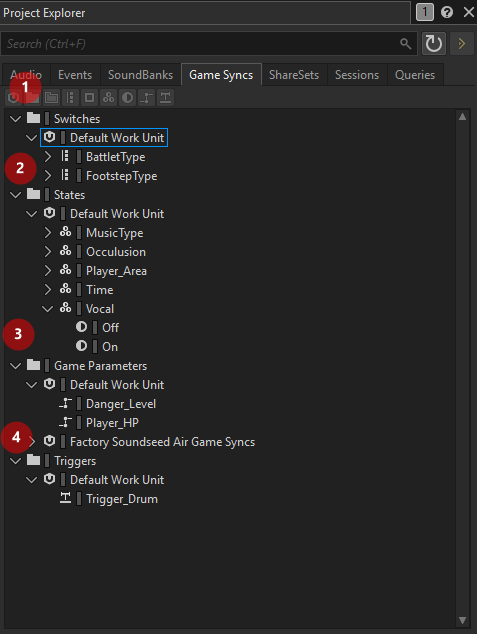Open the ShareSets tab
This screenshot has width=477, height=634.
[x=294, y=75]
